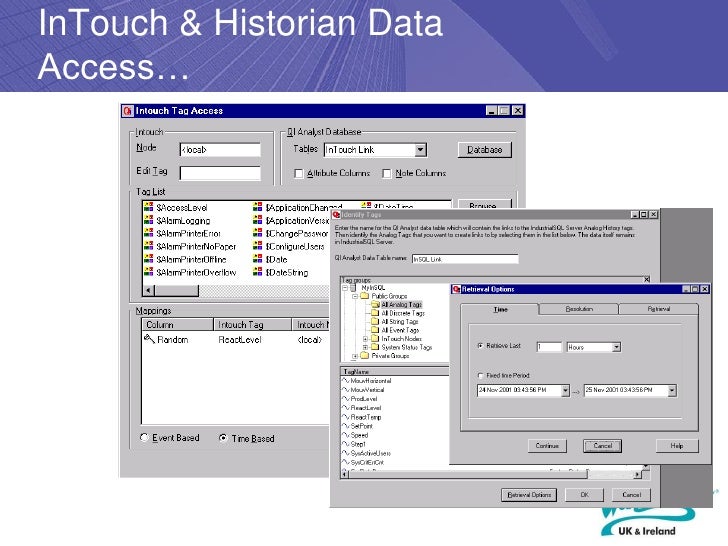Open the 24 Nov 2001 start date dropdown
Viewport: 728px width, 546px height.
click(565, 390)
